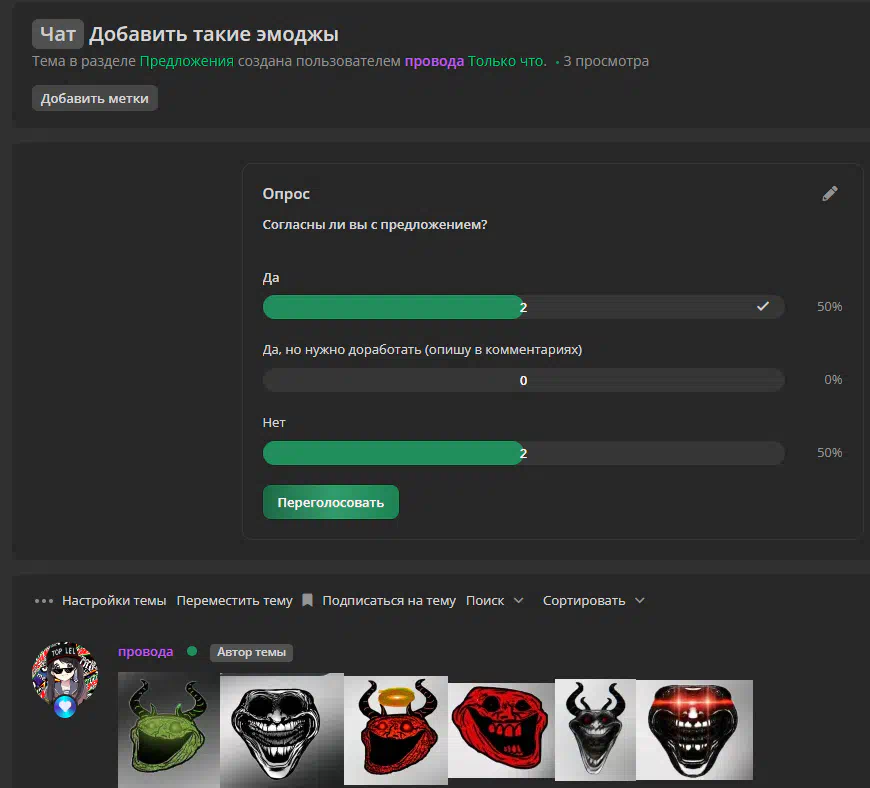Click the Да poll result bar

[524, 307]
